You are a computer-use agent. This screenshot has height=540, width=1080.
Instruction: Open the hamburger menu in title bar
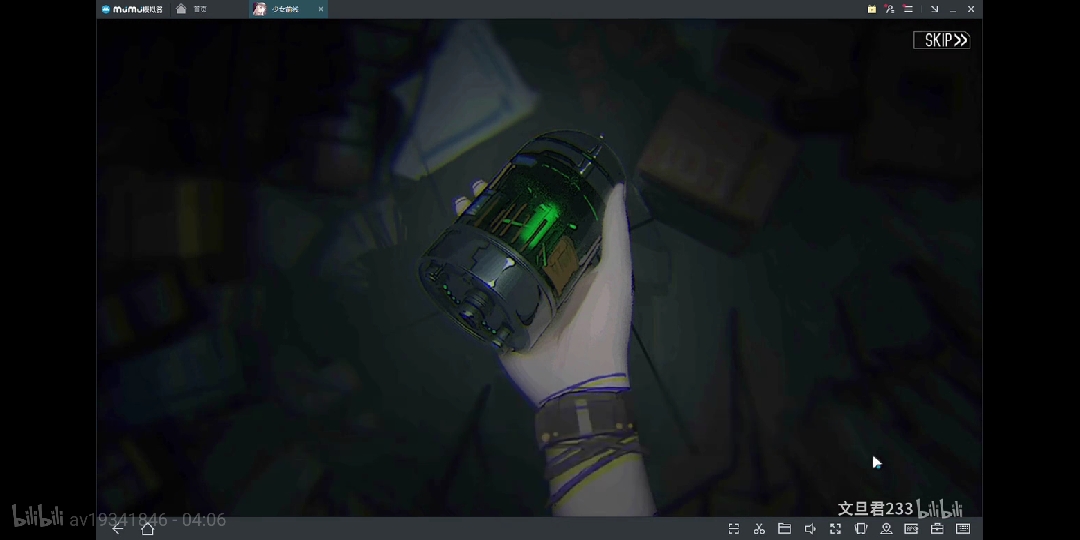(x=908, y=9)
